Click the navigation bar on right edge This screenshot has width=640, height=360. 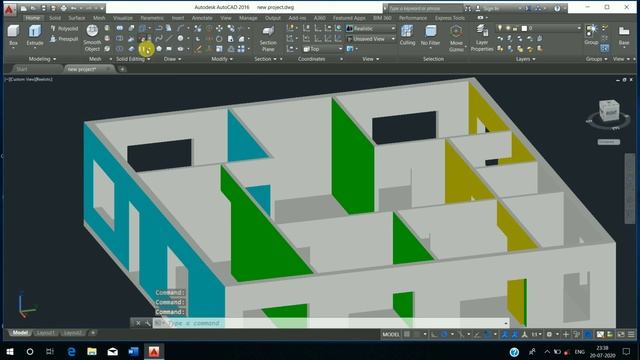click(630, 189)
